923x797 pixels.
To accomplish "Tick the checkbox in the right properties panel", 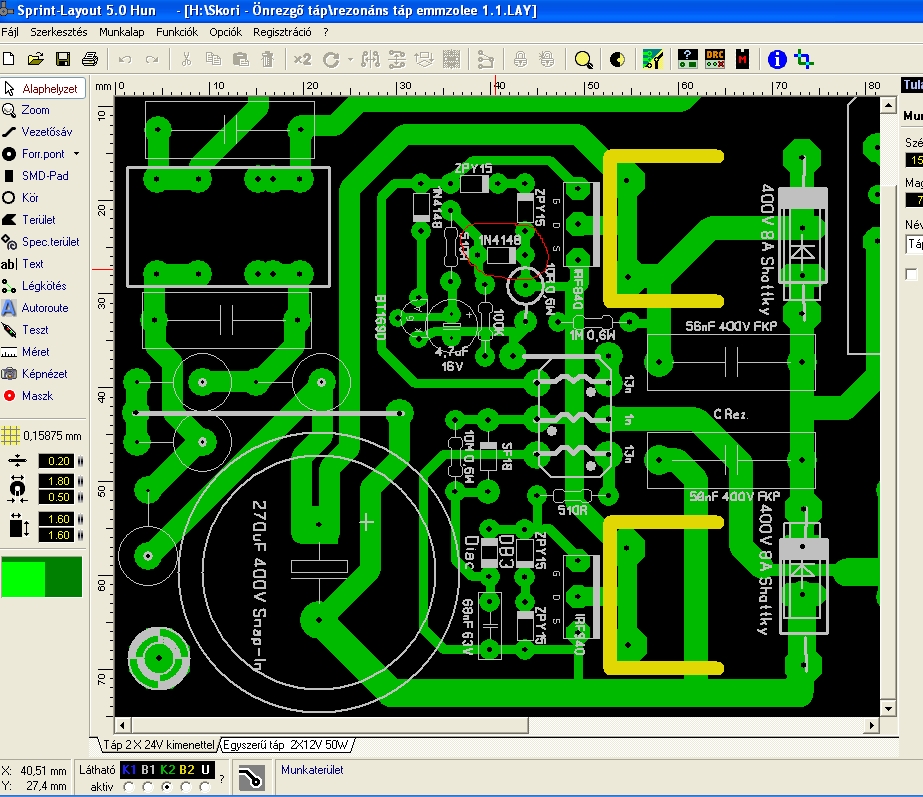I will point(911,274).
